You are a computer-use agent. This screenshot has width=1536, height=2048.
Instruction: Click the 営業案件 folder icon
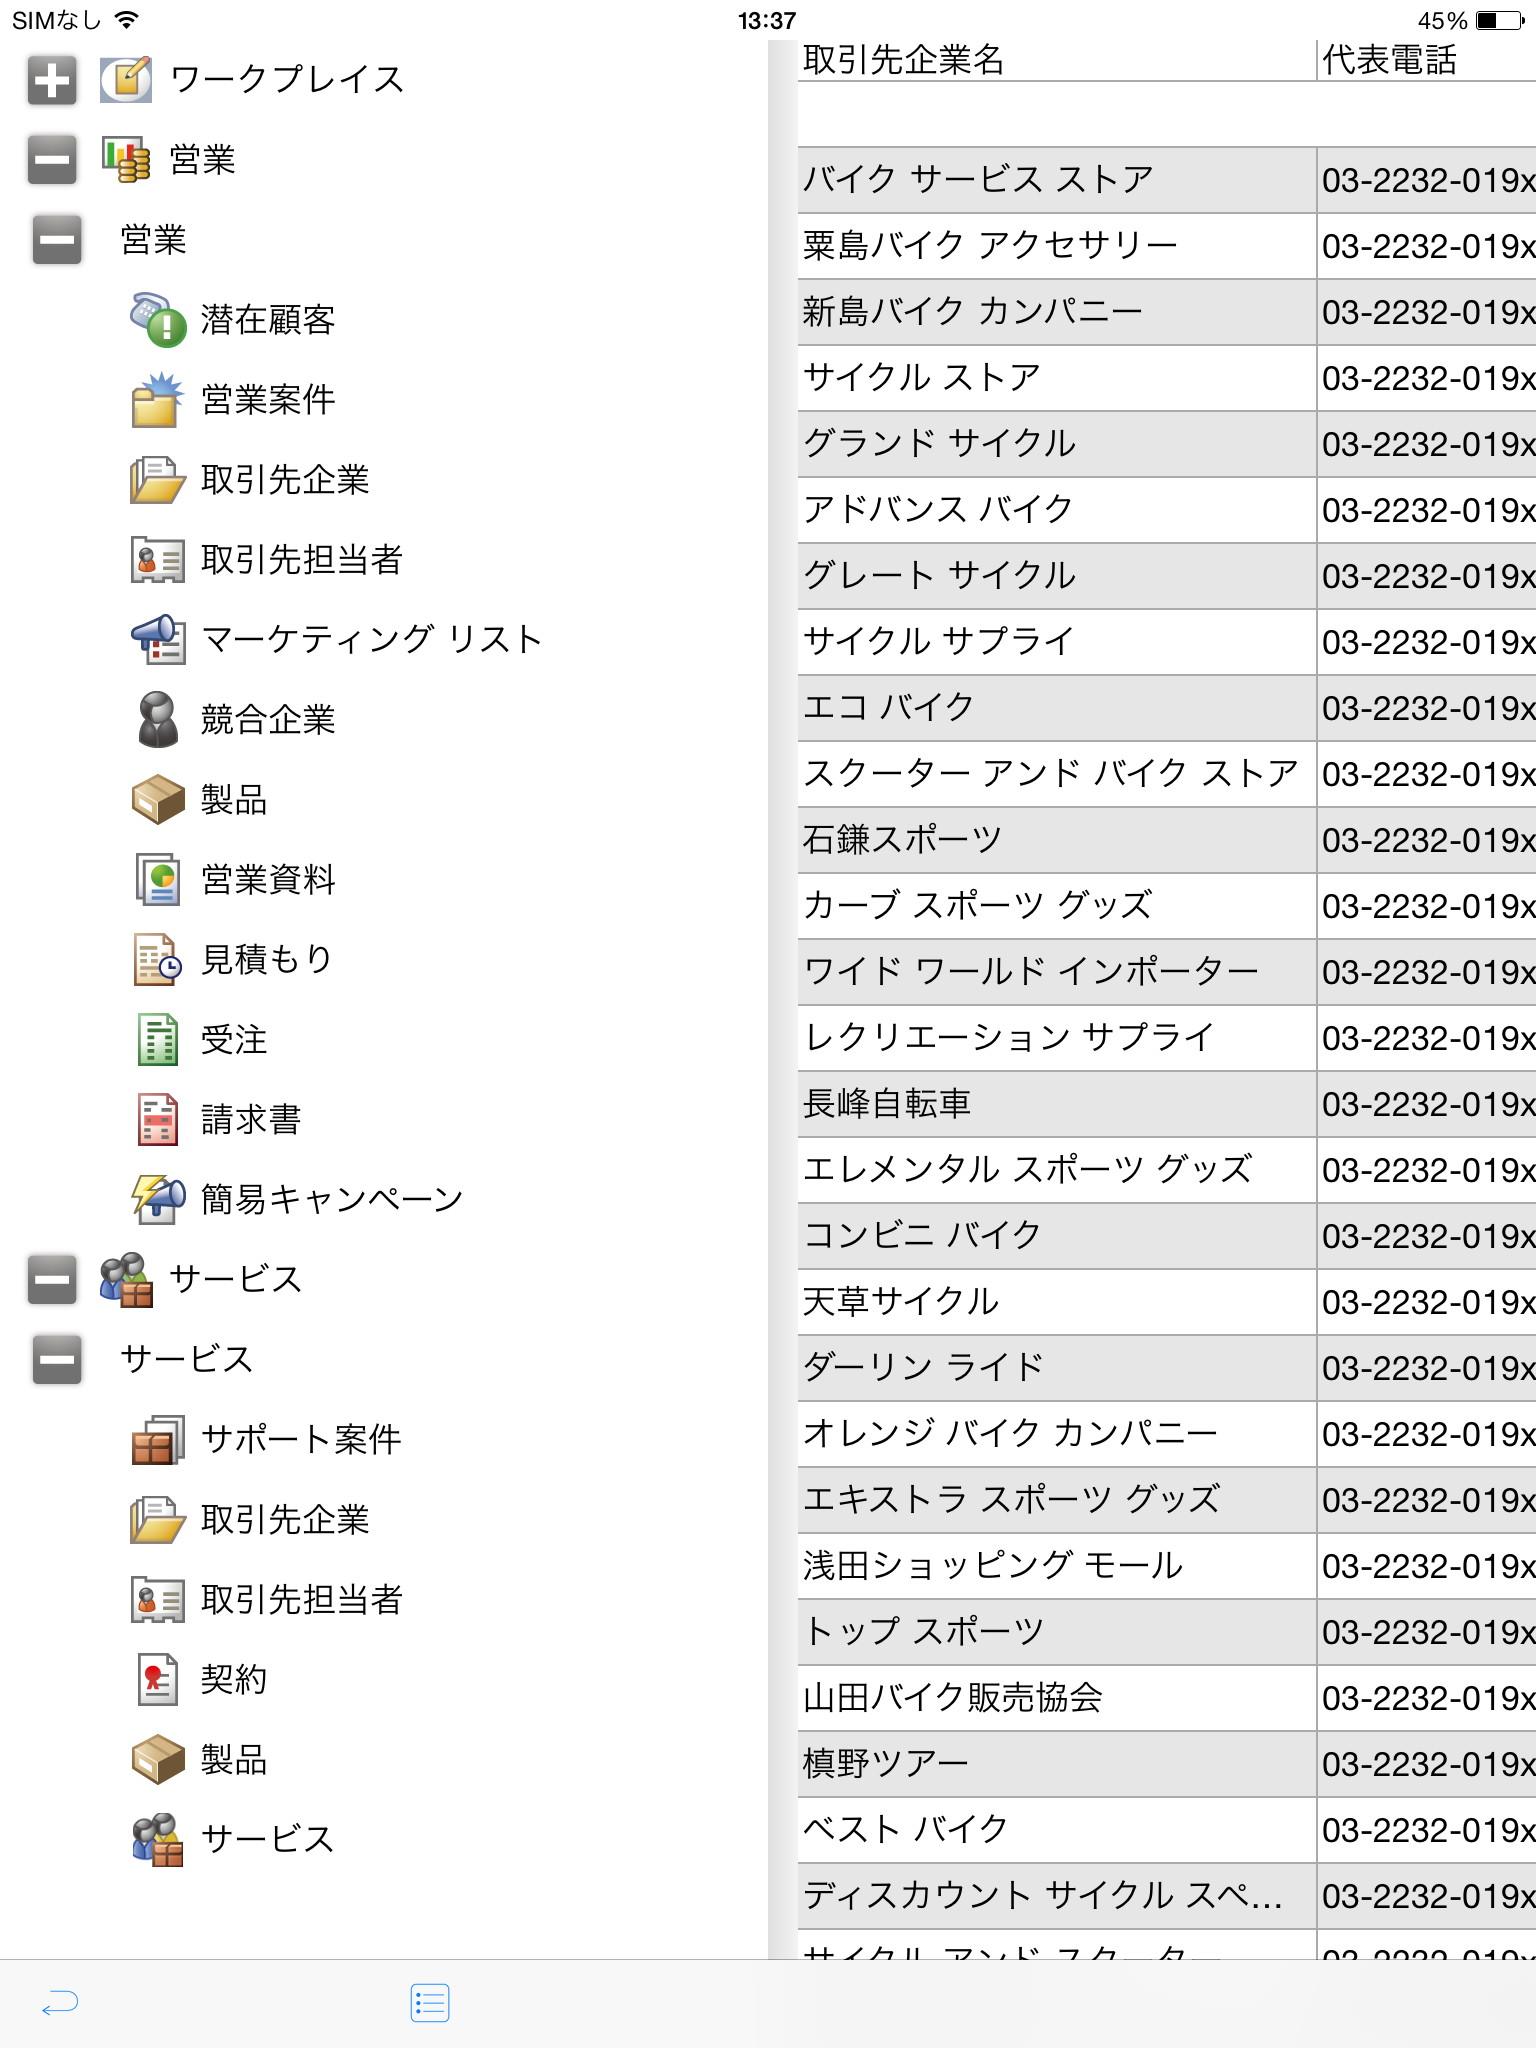click(x=158, y=400)
